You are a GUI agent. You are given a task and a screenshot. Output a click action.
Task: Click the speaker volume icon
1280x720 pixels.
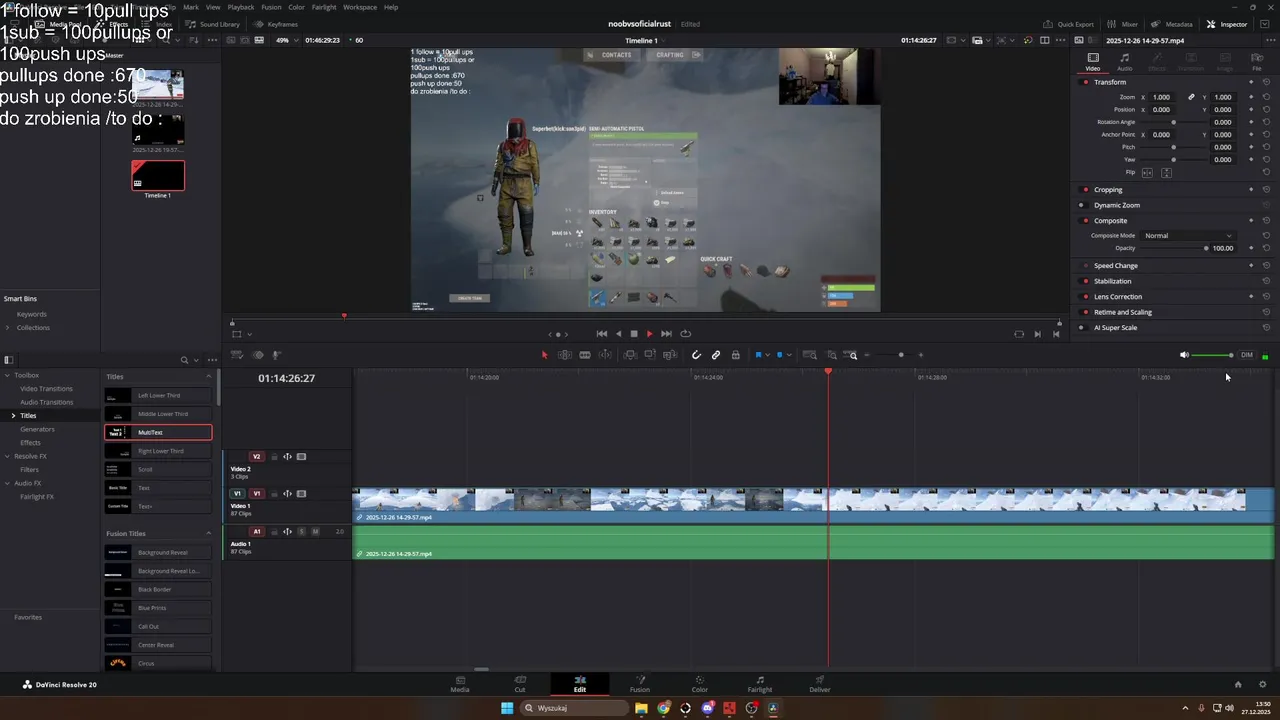tap(1184, 355)
